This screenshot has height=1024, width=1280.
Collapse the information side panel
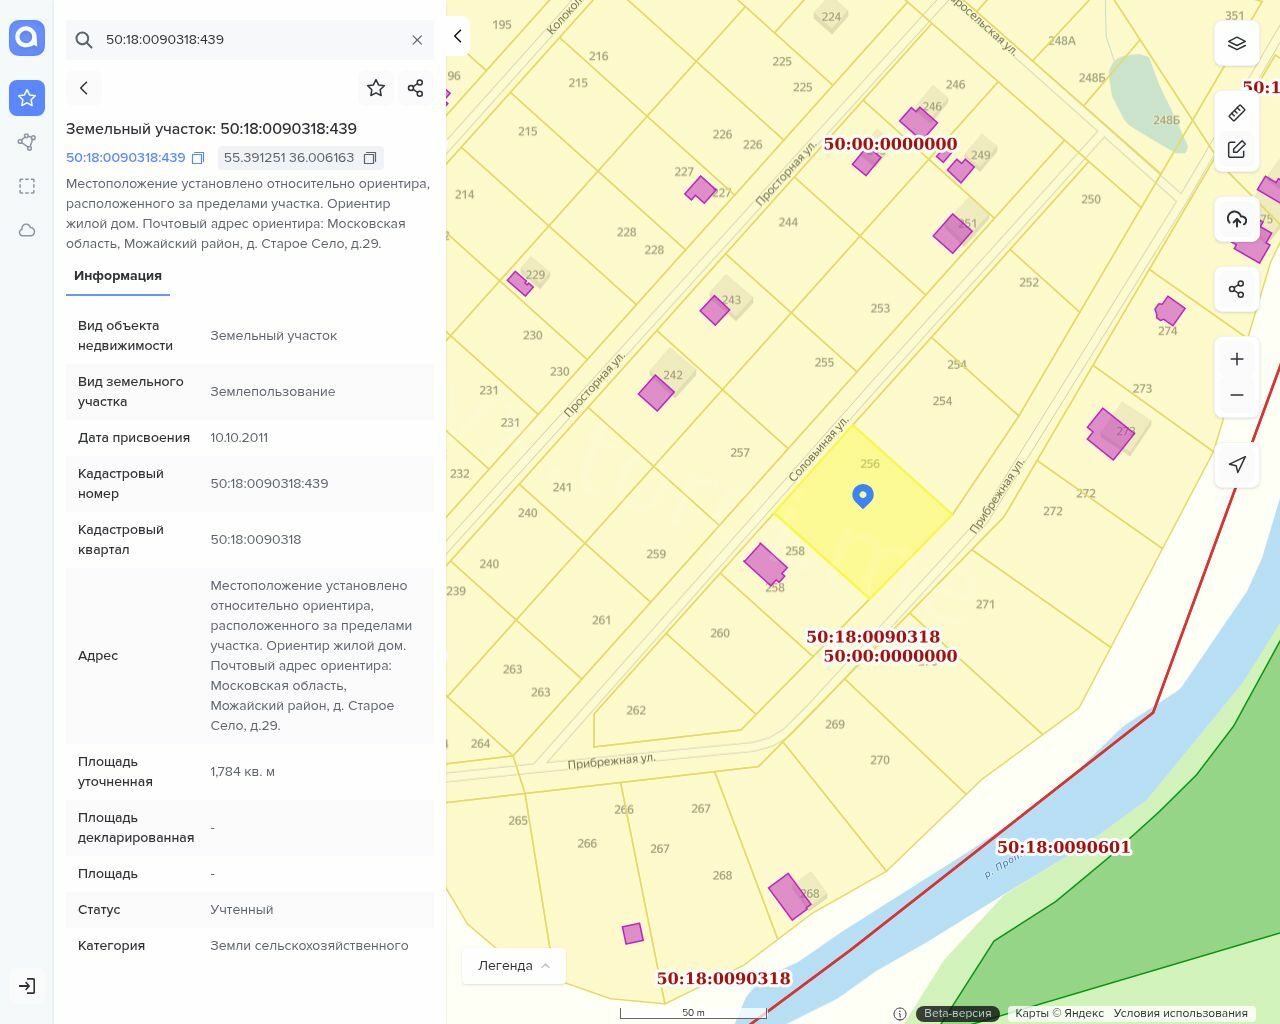(457, 36)
